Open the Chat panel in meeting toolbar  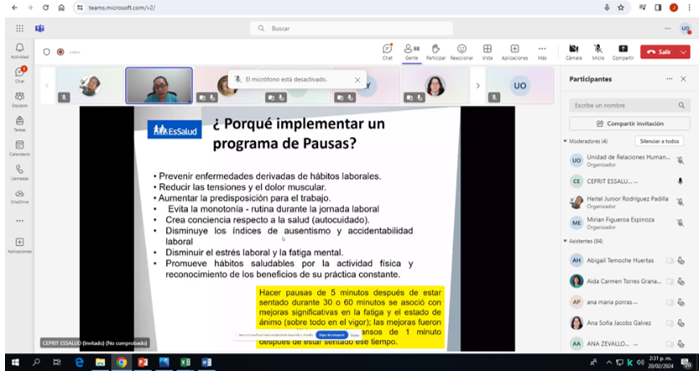coord(387,52)
